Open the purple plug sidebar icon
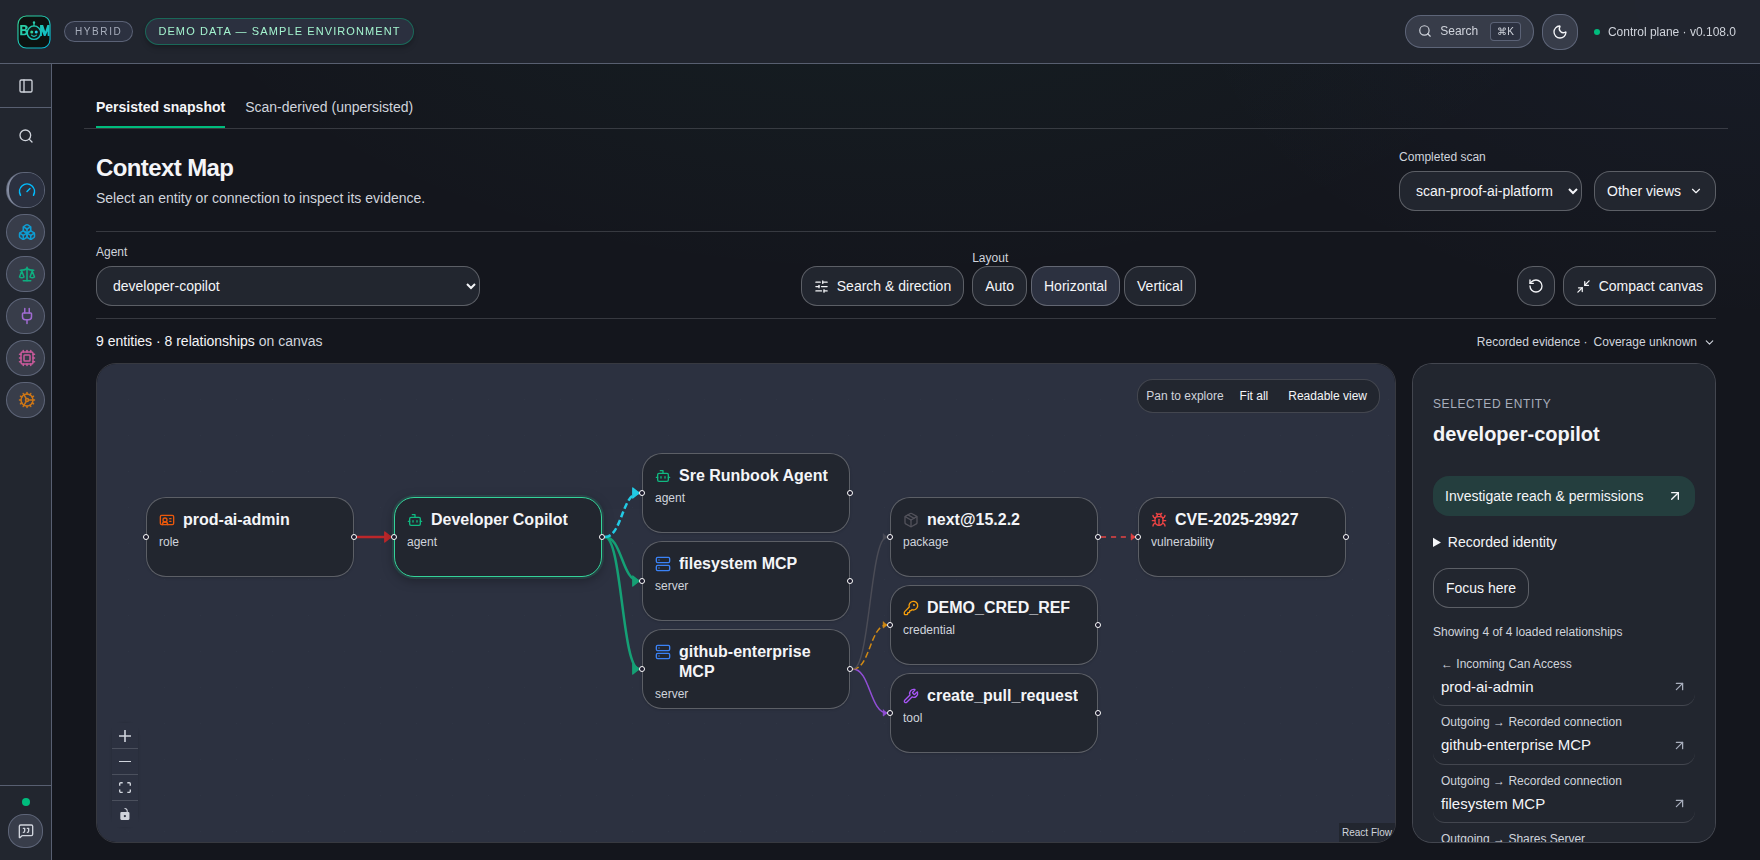Image resolution: width=1760 pixels, height=860 pixels. click(26, 316)
